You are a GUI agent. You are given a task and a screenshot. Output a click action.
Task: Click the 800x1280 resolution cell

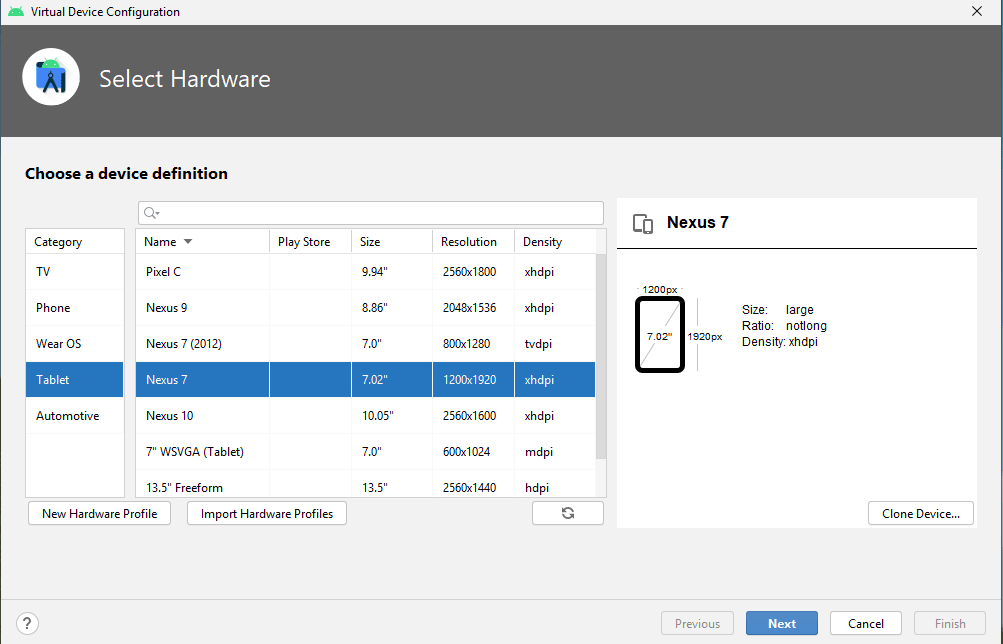[x=473, y=343]
